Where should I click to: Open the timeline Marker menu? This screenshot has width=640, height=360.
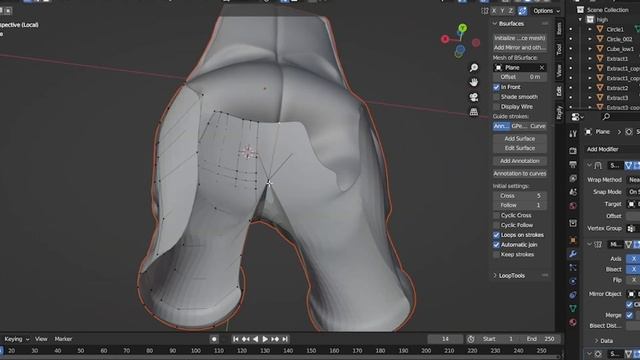(x=63, y=339)
